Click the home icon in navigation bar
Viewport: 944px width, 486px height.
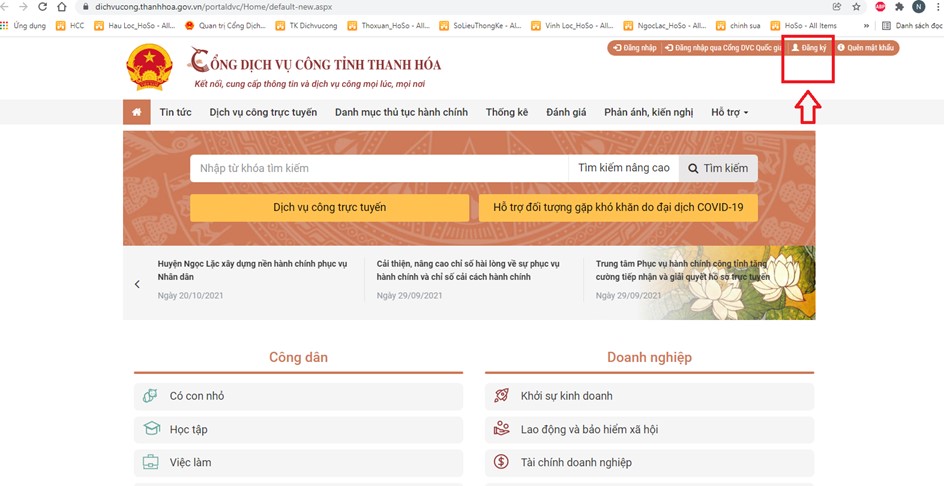(x=136, y=112)
